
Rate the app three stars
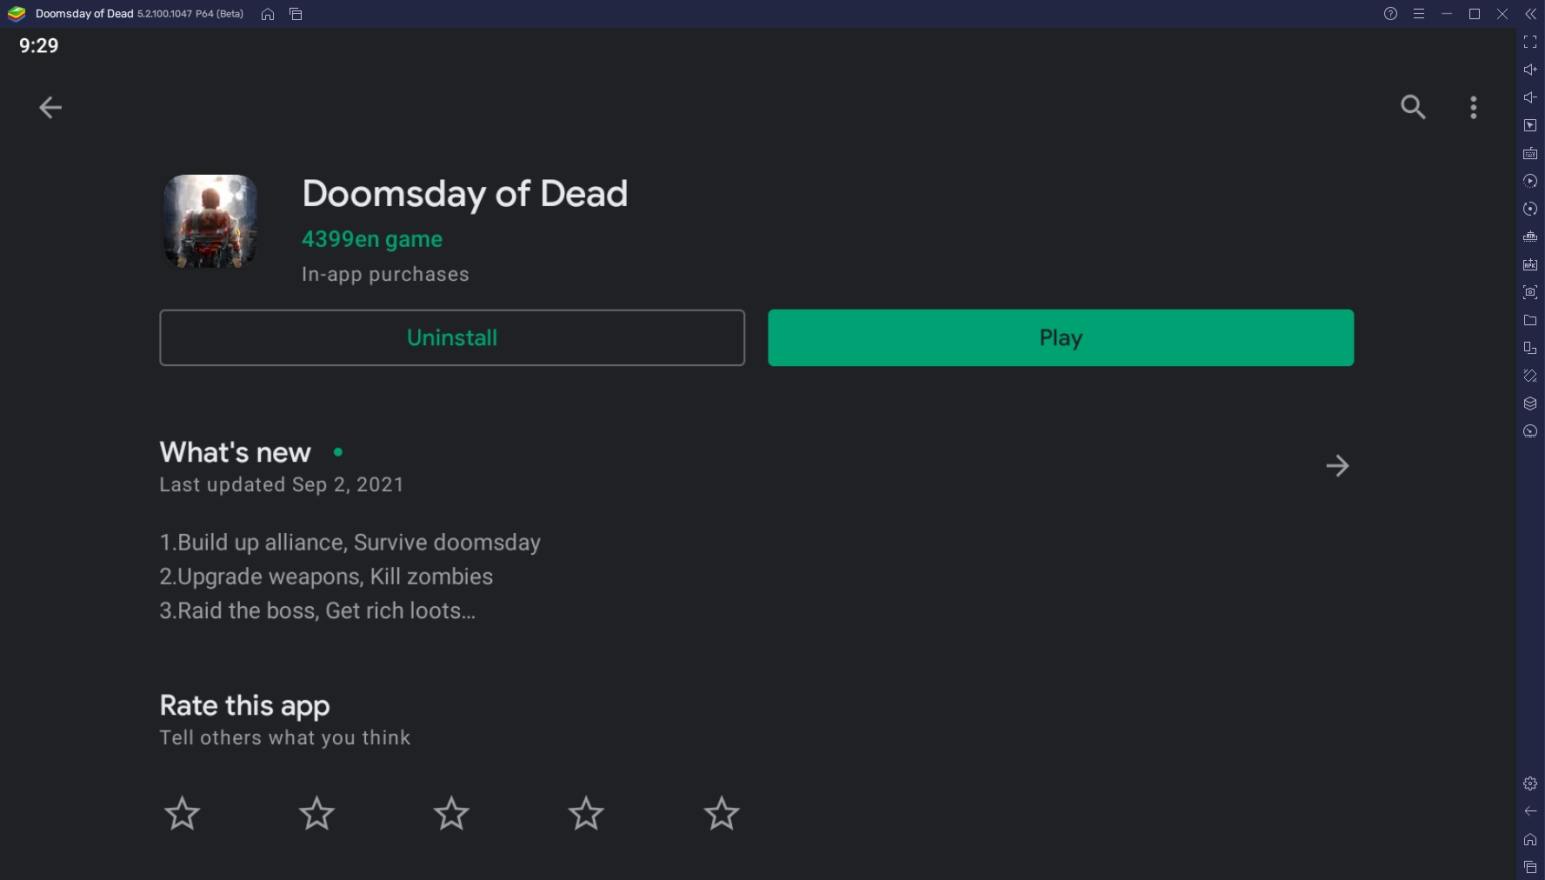[x=451, y=814]
